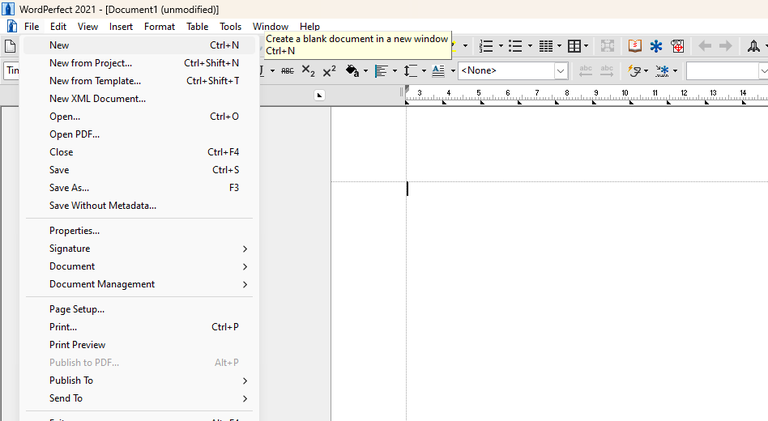Click the New blank document toolbar icon
This screenshot has height=421, width=768.
(x=10, y=47)
